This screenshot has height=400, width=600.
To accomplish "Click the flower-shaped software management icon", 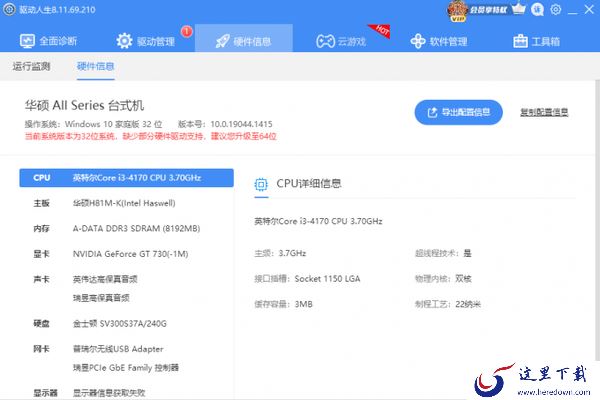I will pyautogui.click(x=417, y=41).
